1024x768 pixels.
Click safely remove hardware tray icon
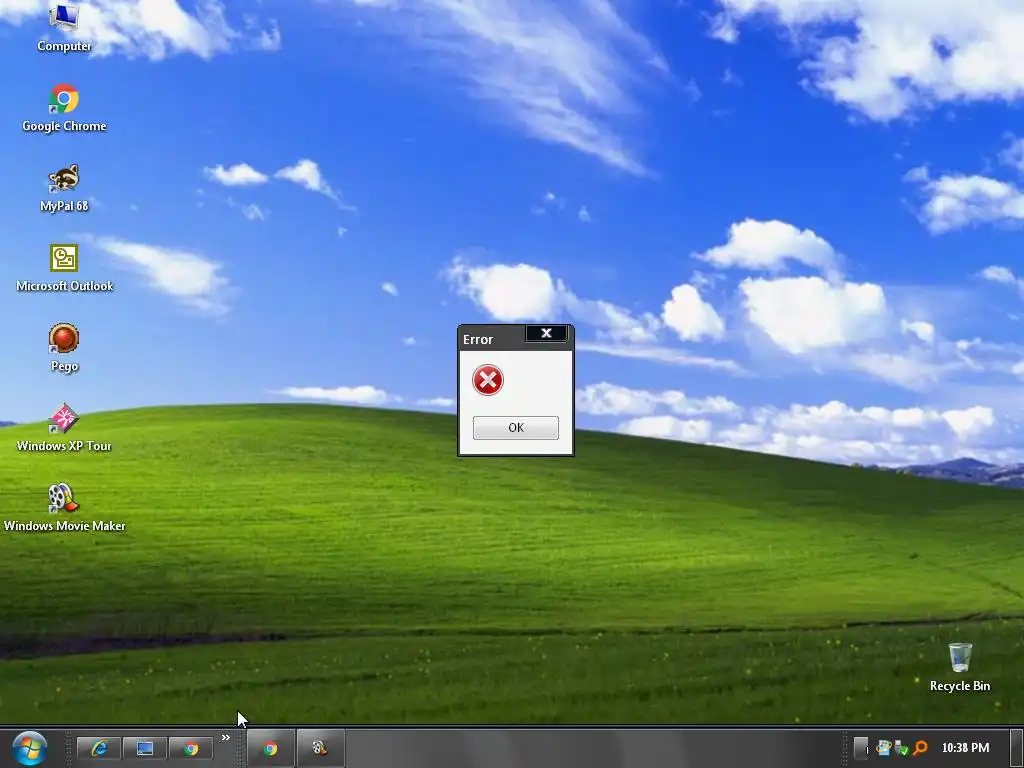[901, 748]
